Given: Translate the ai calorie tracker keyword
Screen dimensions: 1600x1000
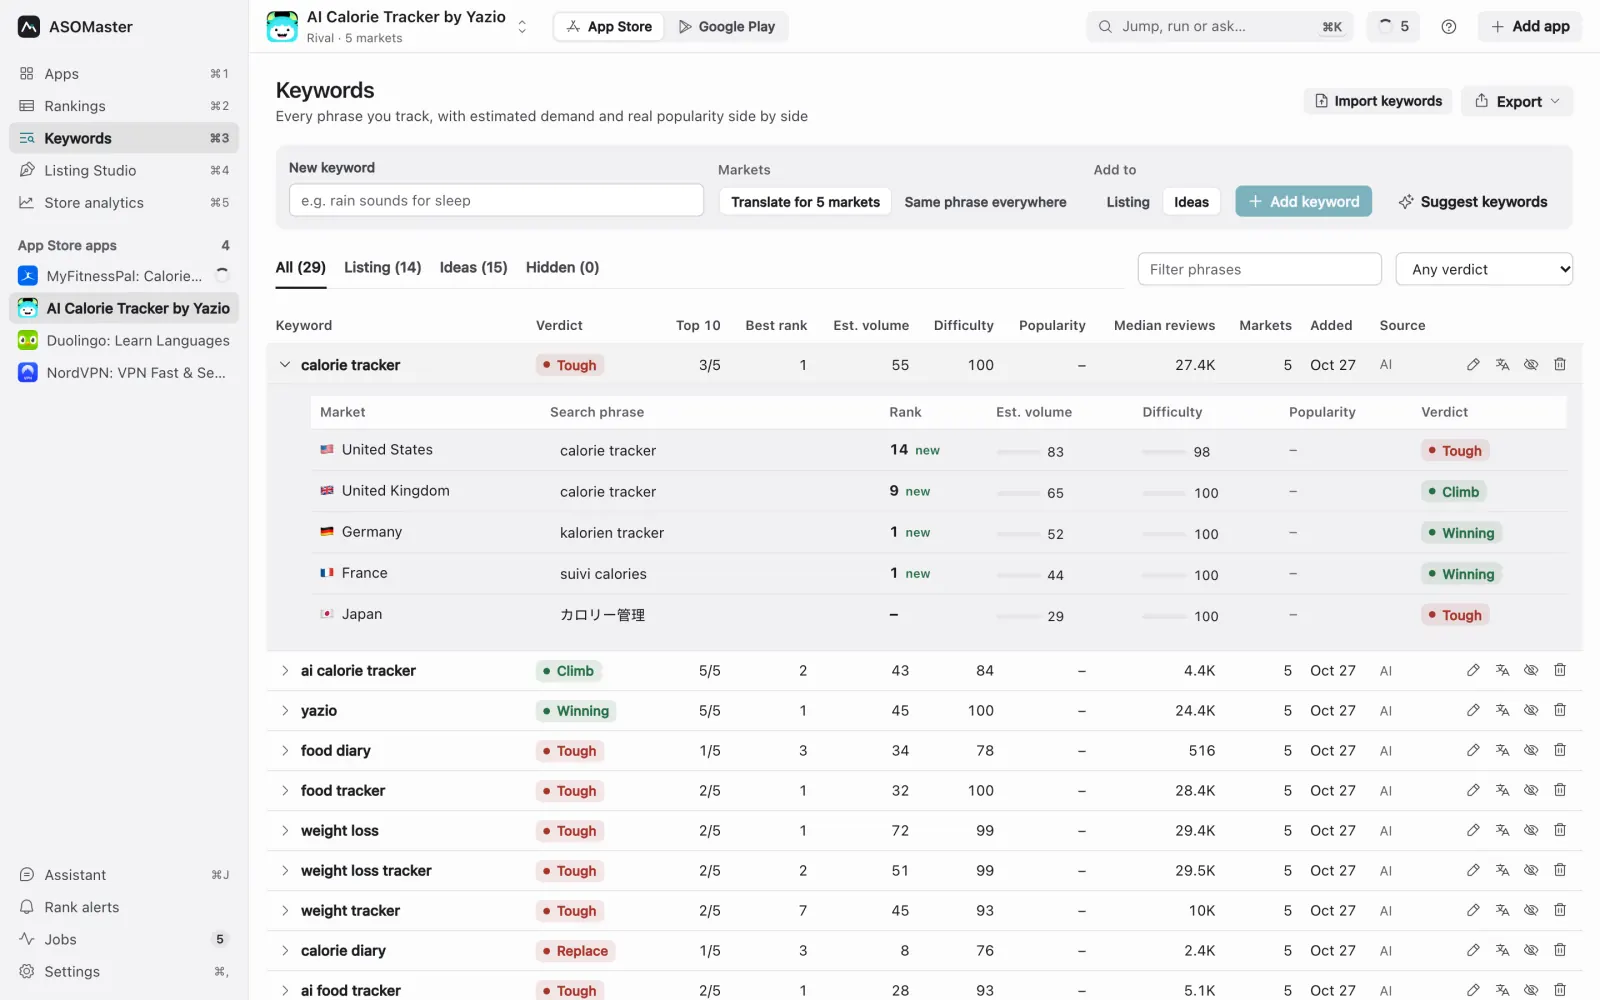Looking at the screenshot, I should (1502, 670).
